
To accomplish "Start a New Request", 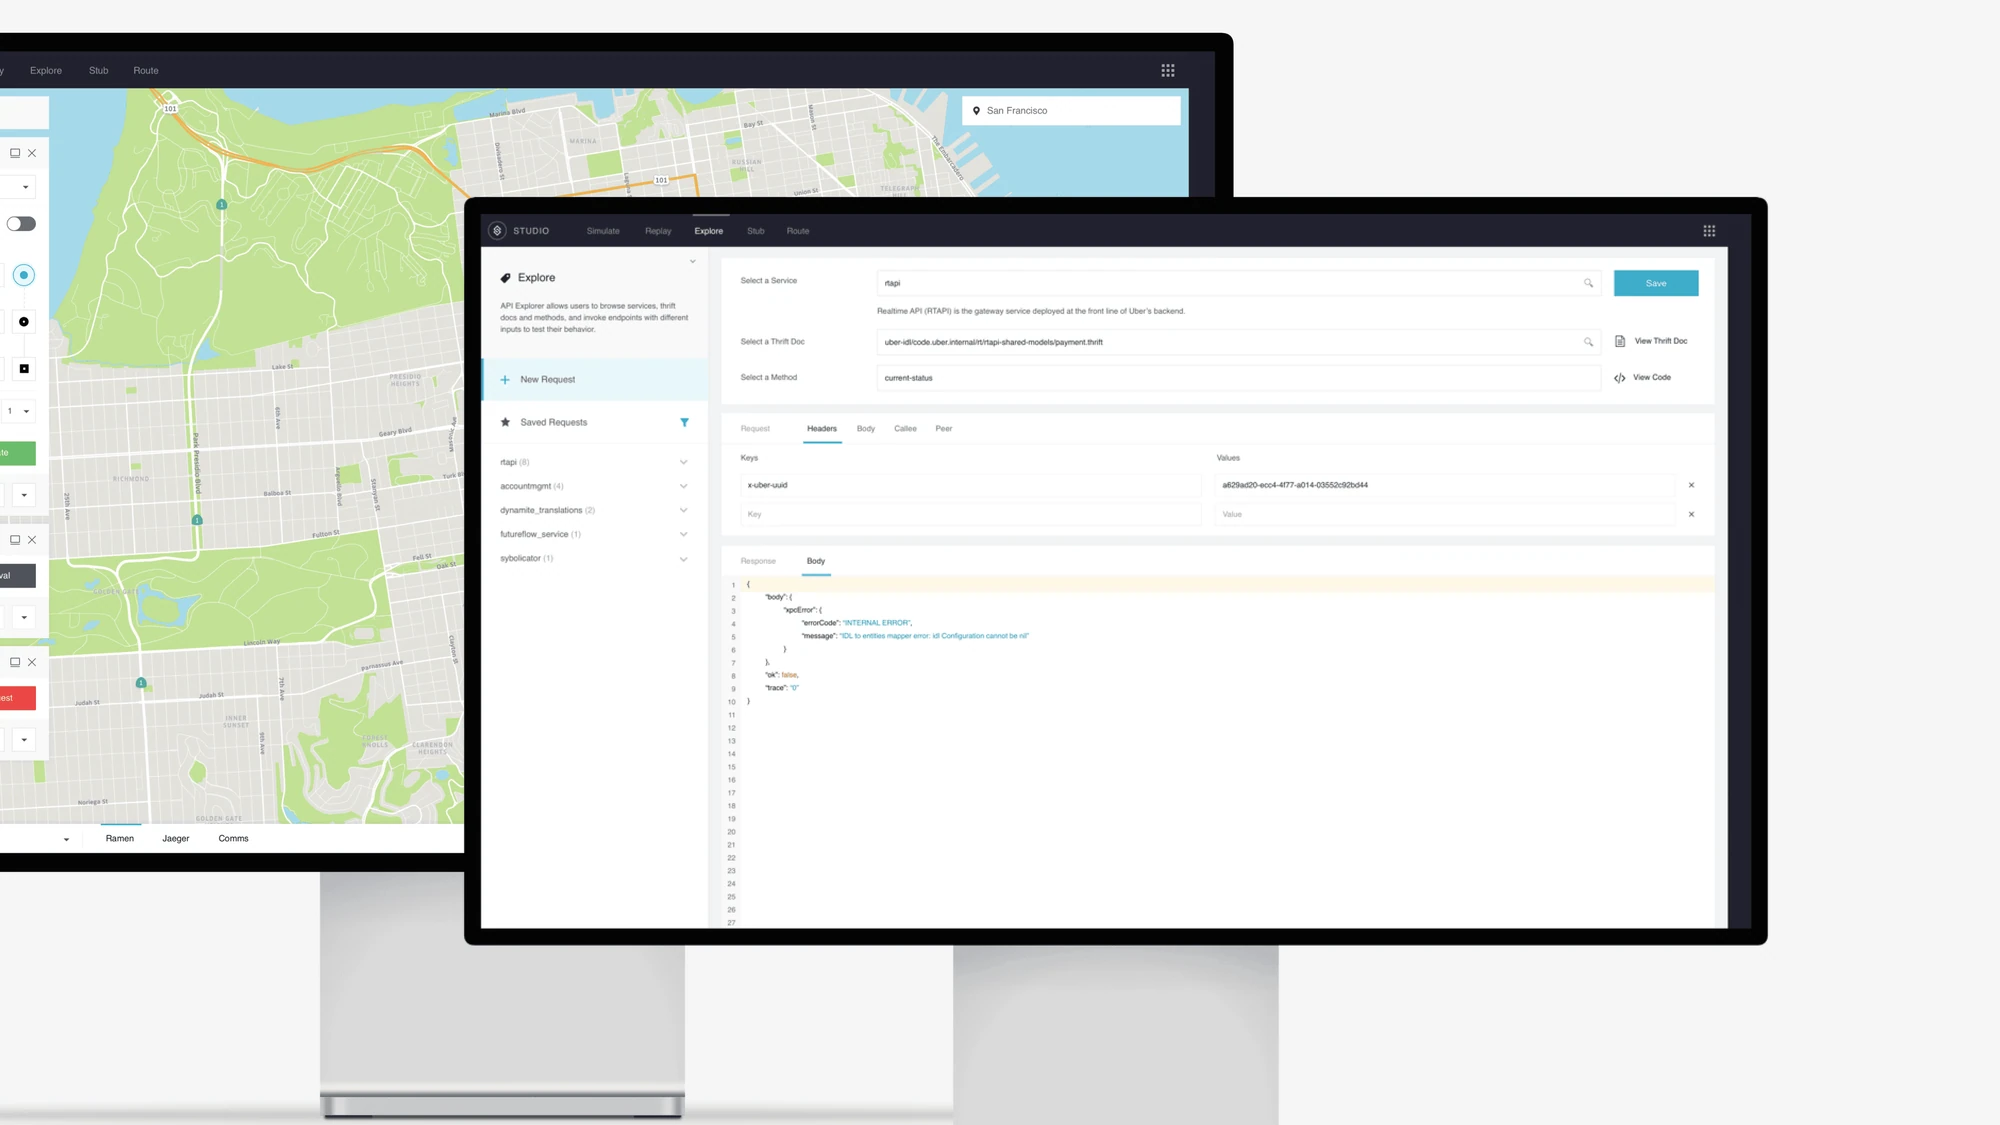I will [x=594, y=380].
